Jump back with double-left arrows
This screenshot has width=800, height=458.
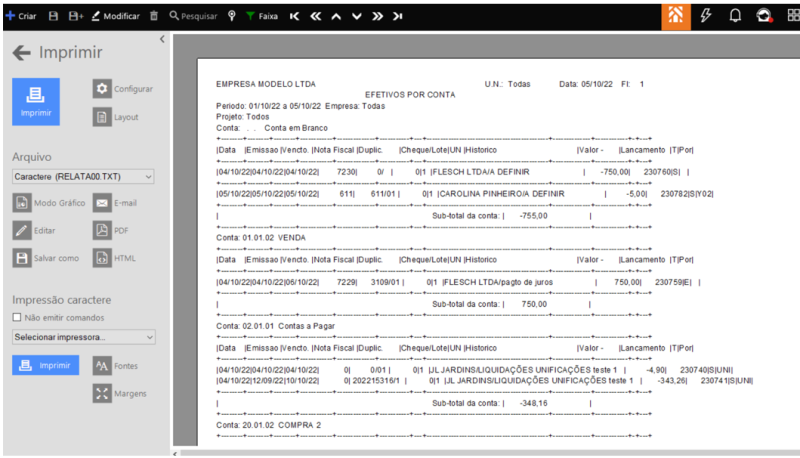pyautogui.click(x=315, y=16)
